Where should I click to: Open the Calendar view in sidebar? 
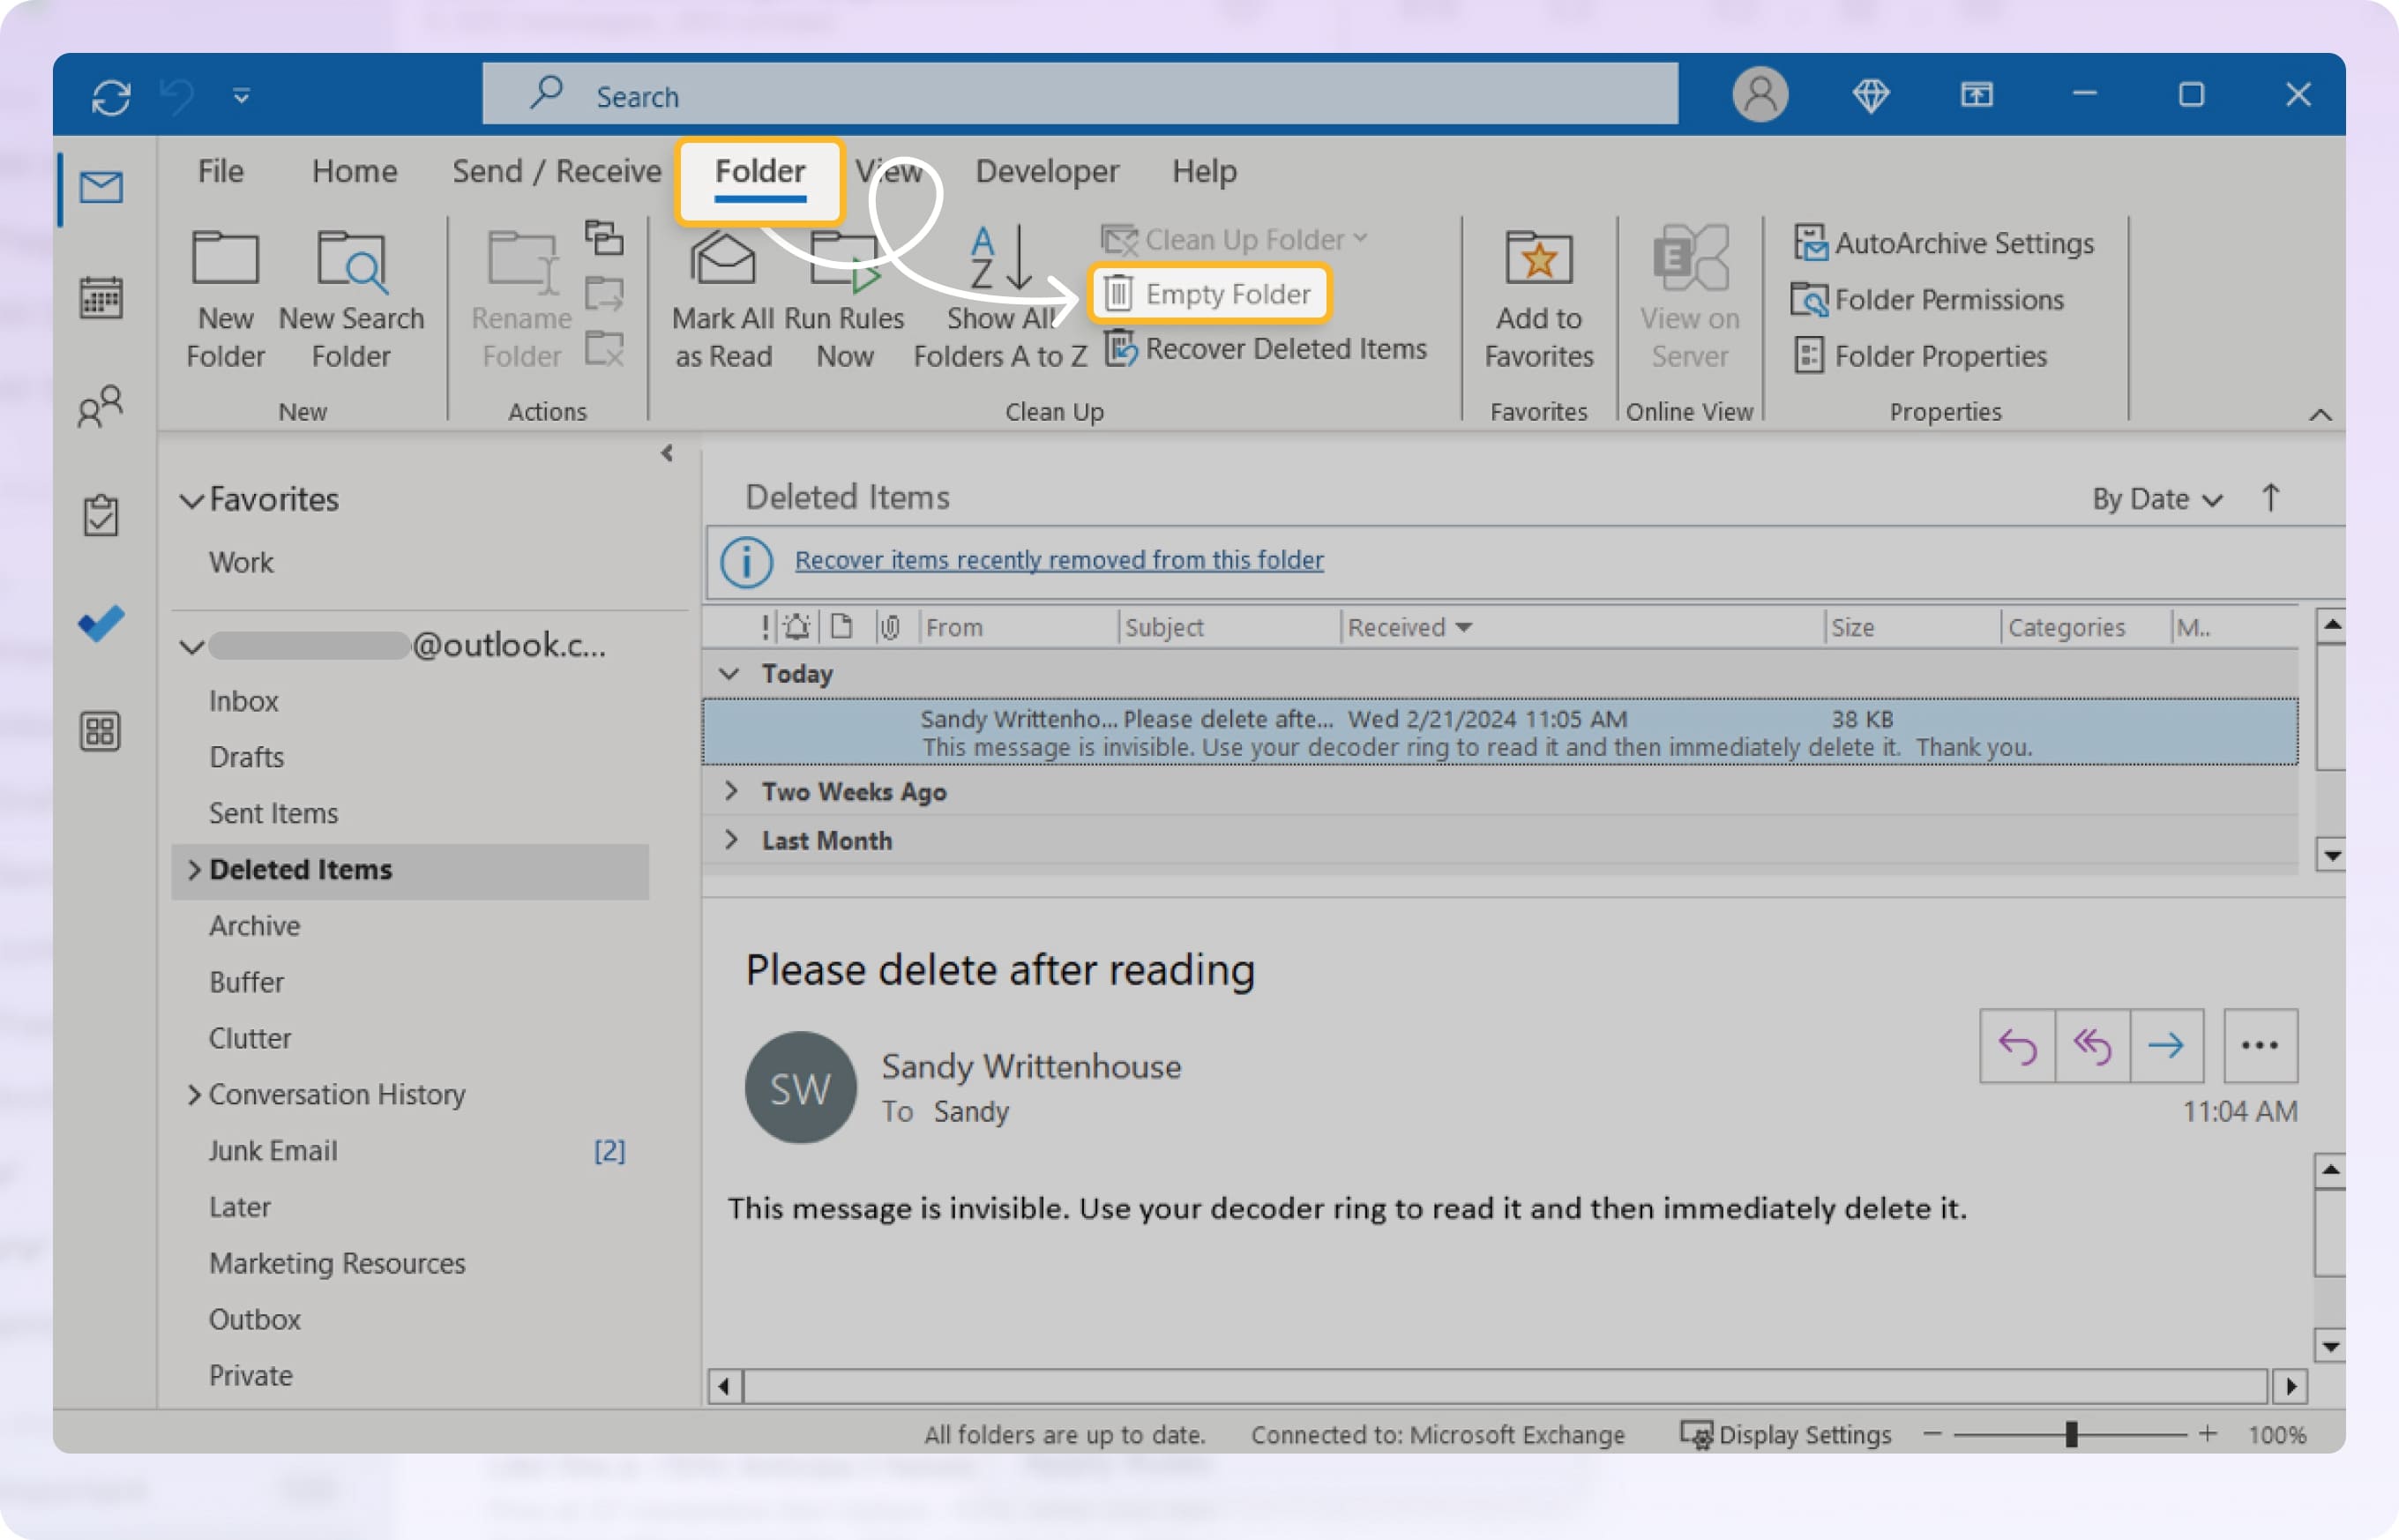tap(100, 298)
